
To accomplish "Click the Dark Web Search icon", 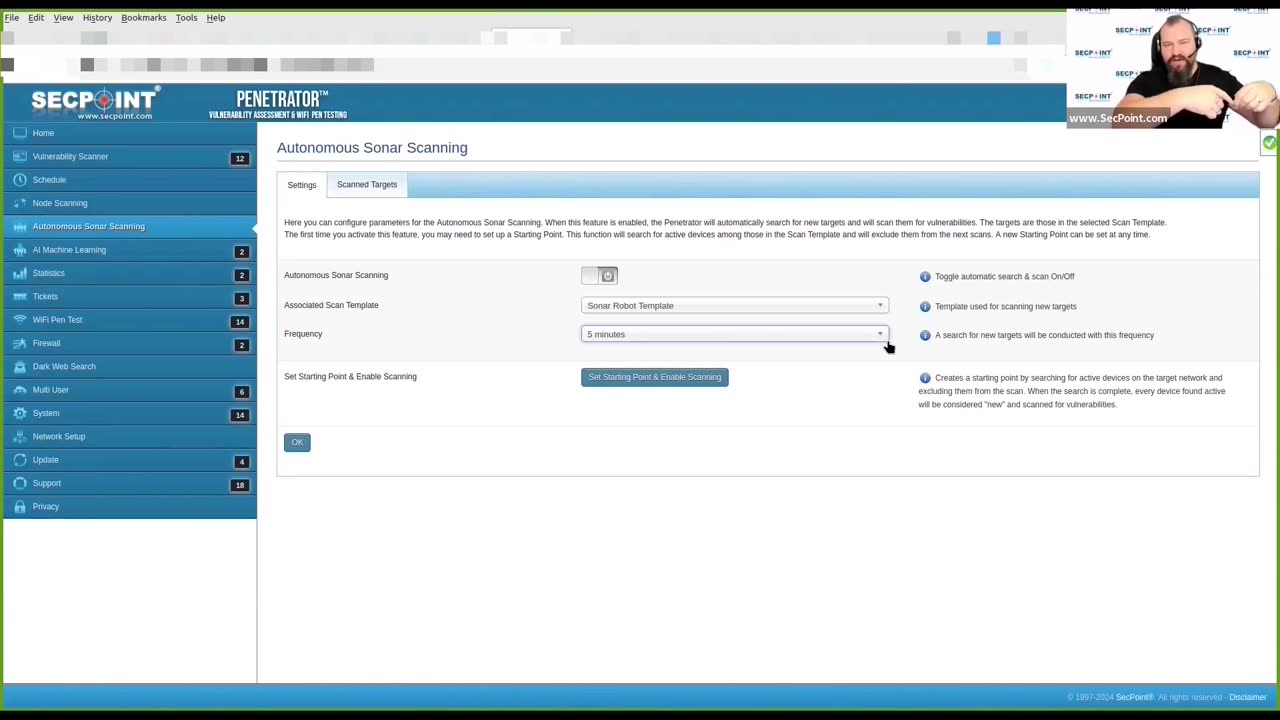I will (20, 366).
